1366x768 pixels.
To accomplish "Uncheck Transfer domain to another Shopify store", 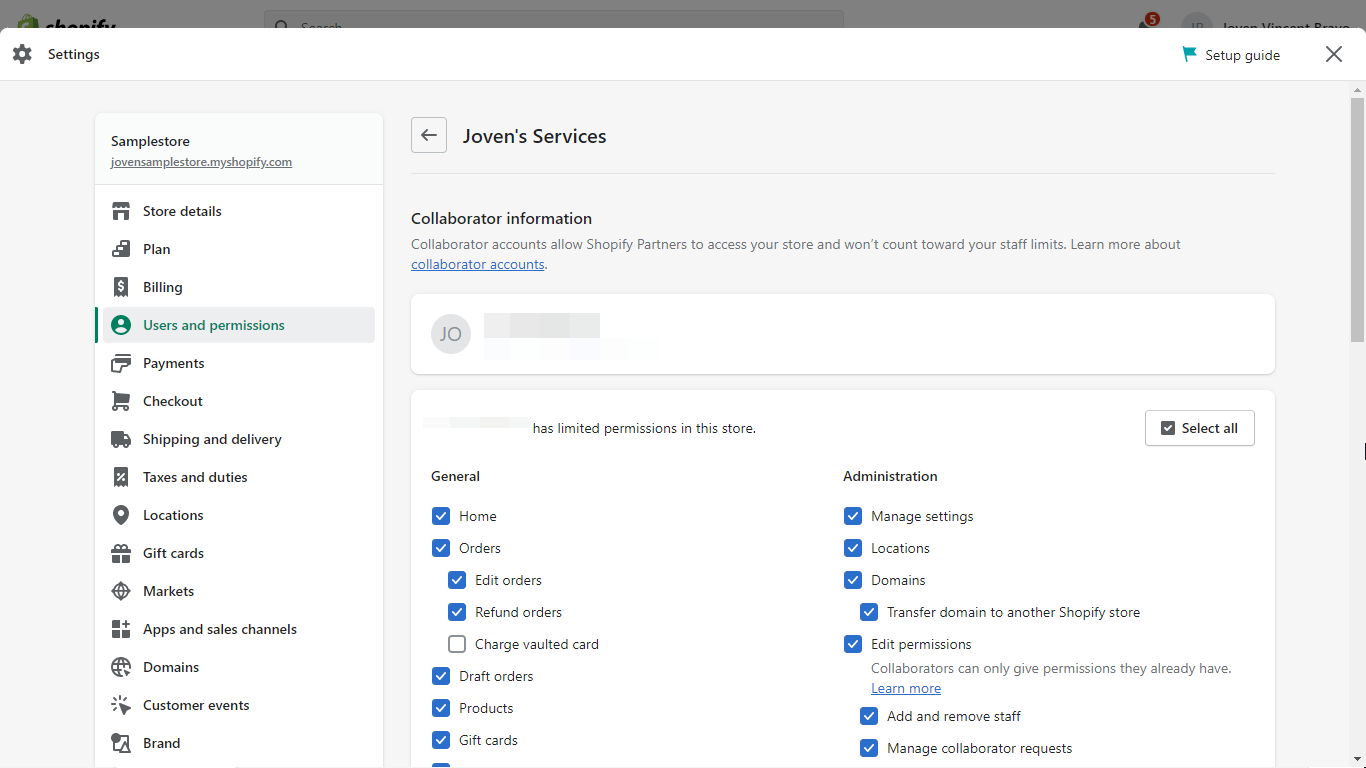I will (869, 612).
